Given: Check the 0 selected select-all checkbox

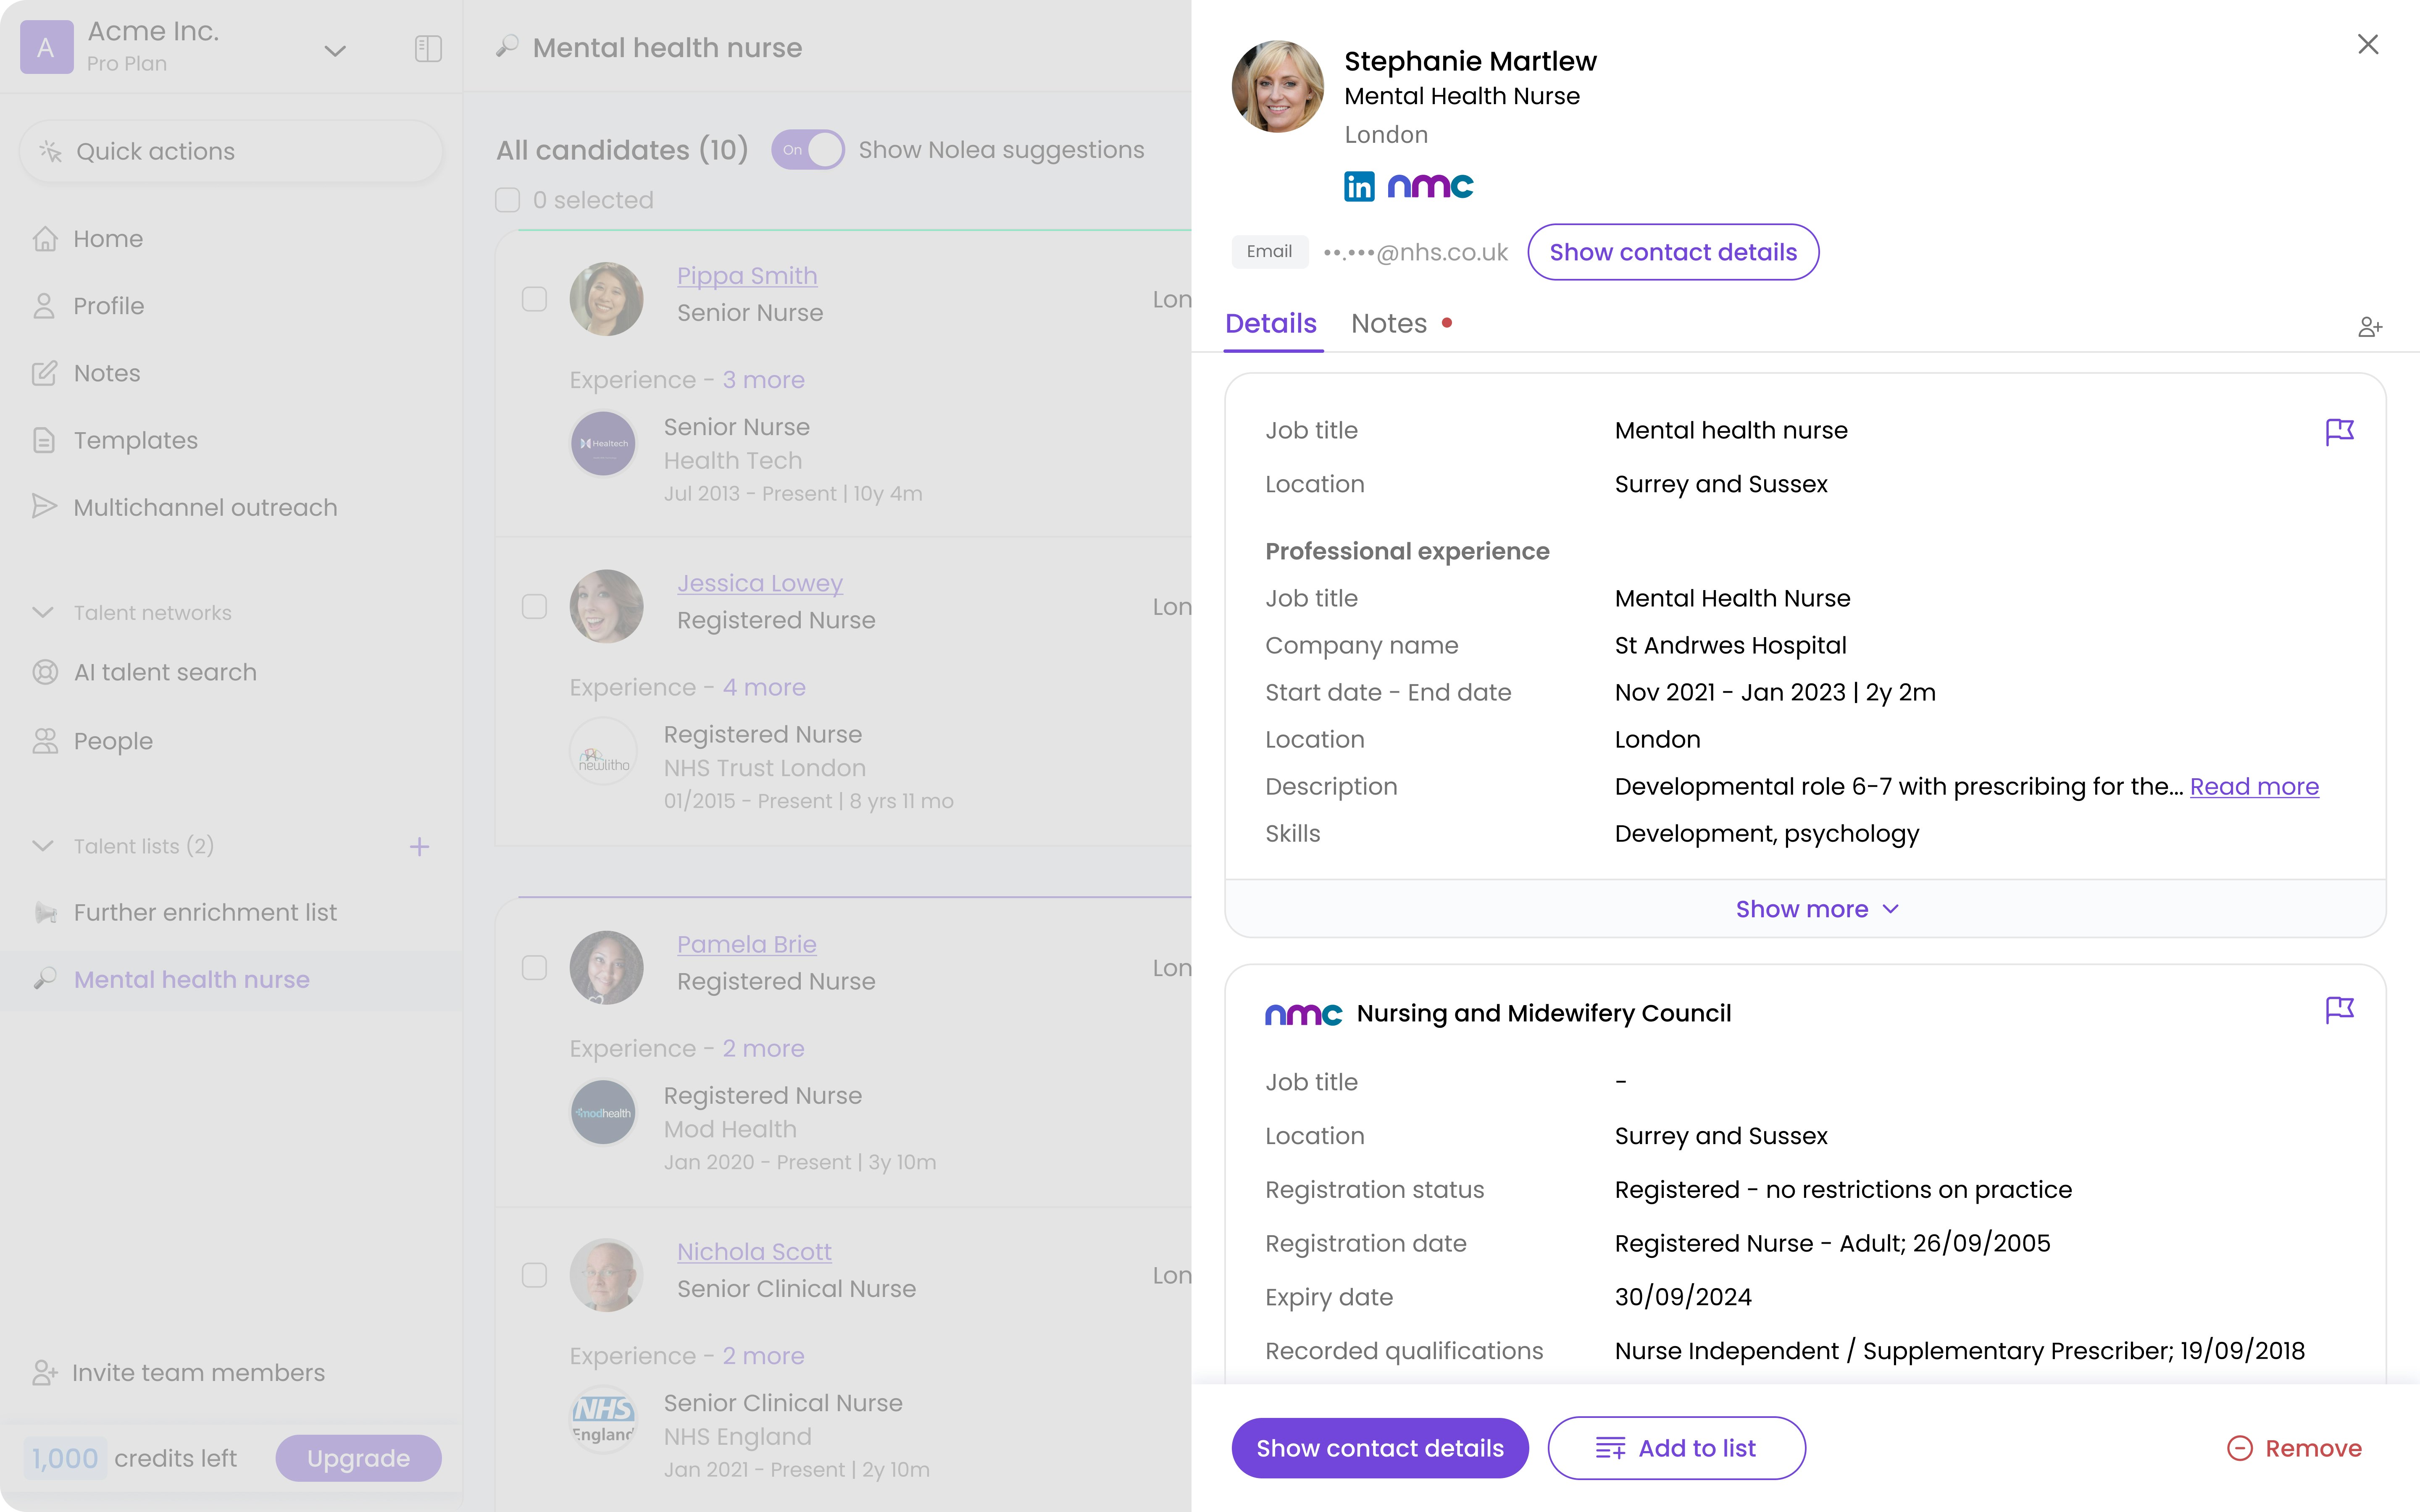Looking at the screenshot, I should coord(508,200).
